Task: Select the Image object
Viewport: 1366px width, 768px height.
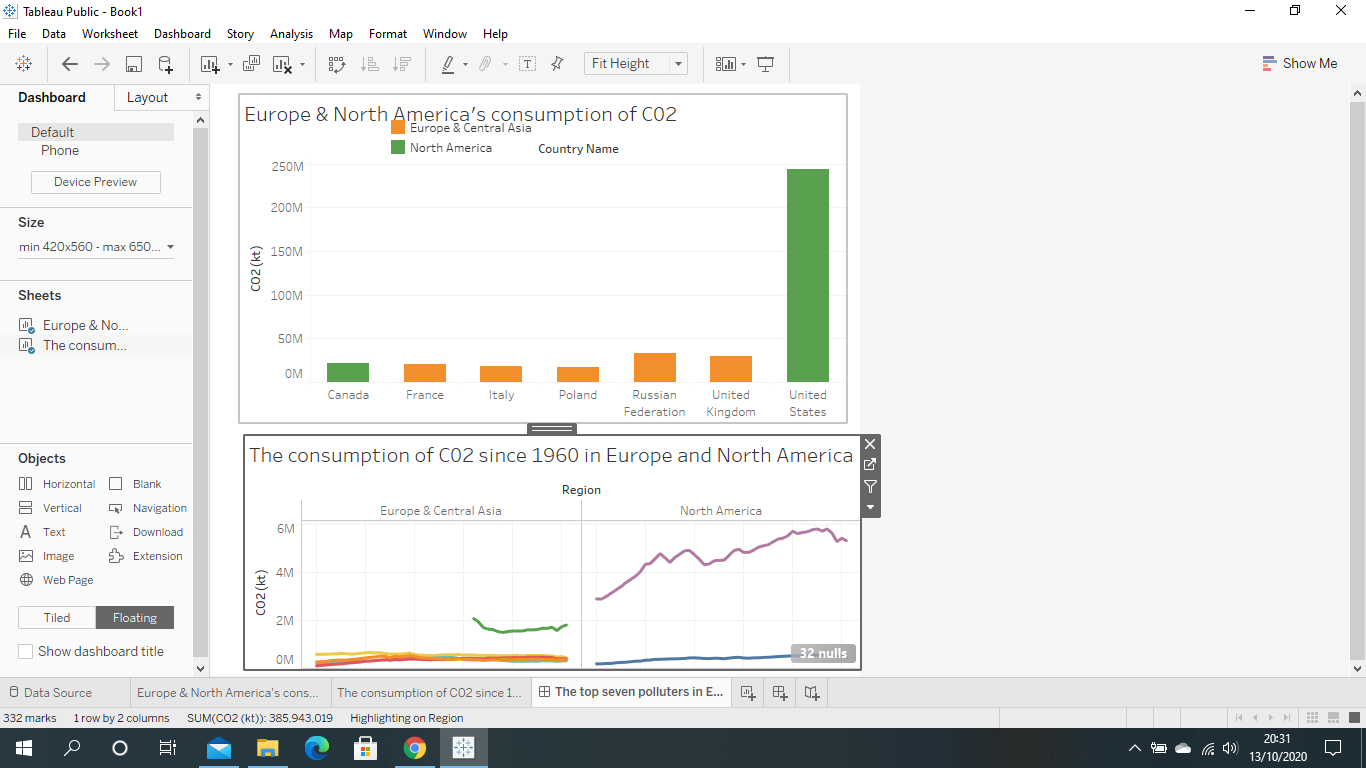Action: 46,556
